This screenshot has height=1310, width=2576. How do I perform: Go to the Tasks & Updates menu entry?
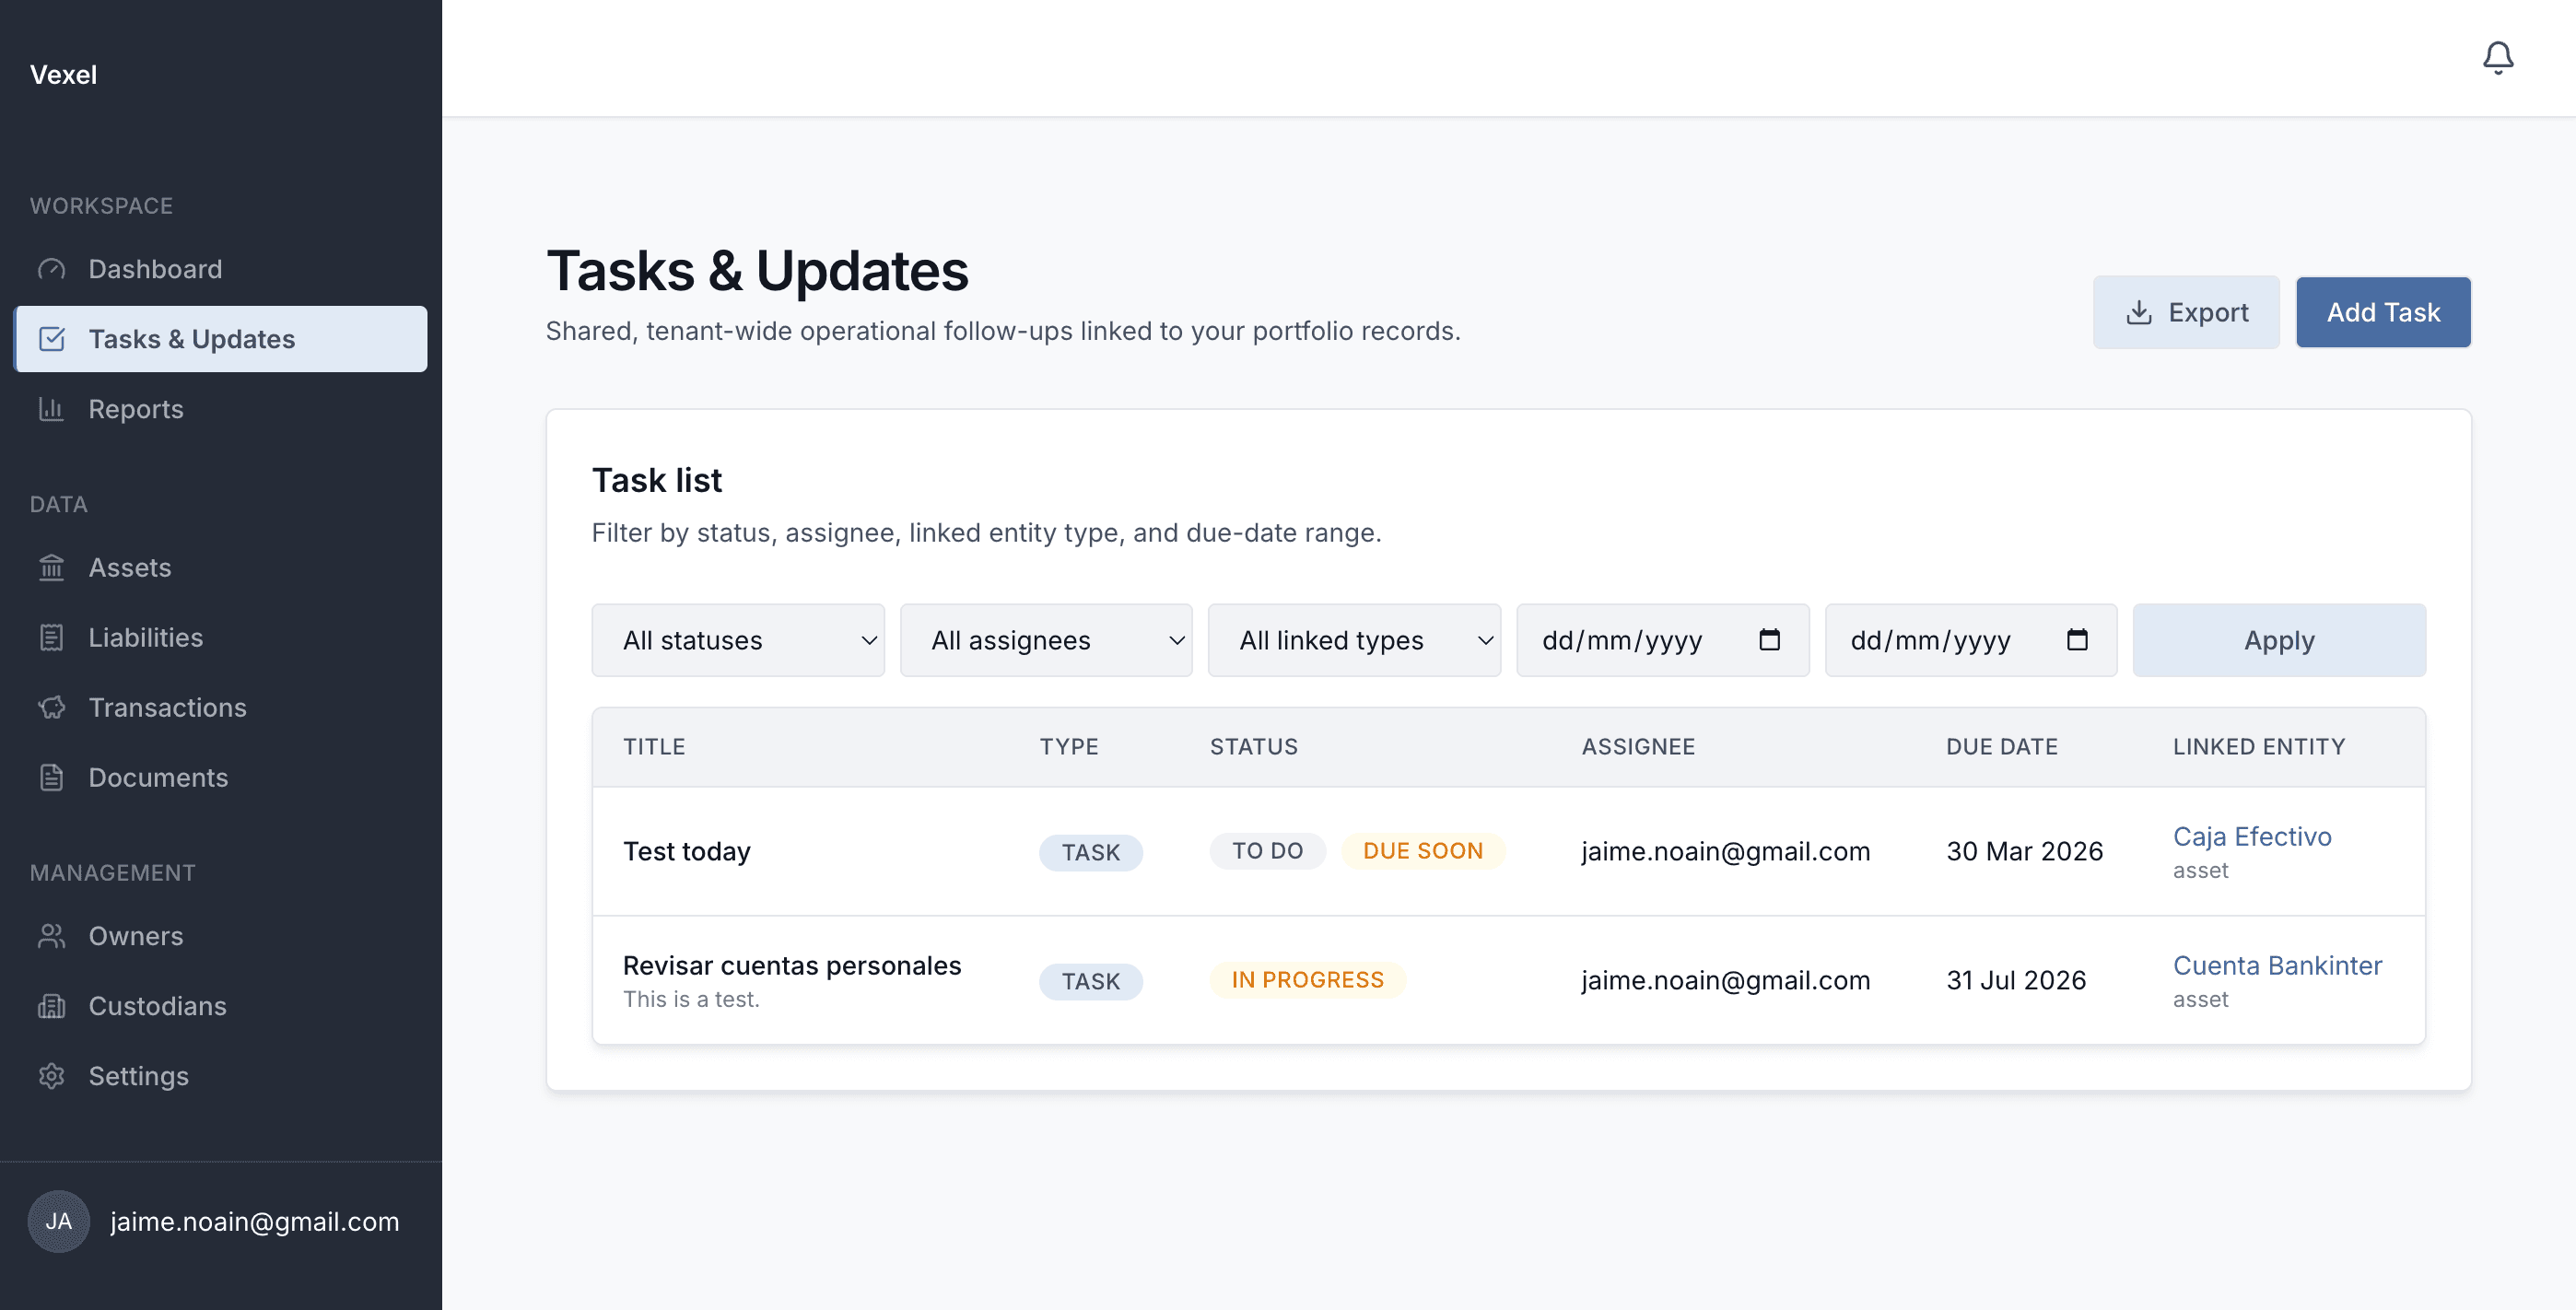click(192, 338)
